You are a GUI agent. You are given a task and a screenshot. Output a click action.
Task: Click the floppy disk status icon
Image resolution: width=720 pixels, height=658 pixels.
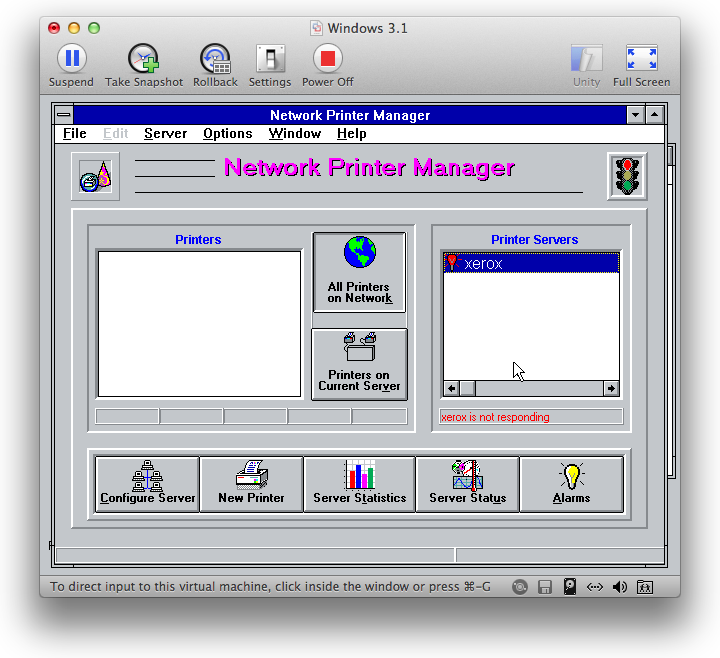[545, 587]
